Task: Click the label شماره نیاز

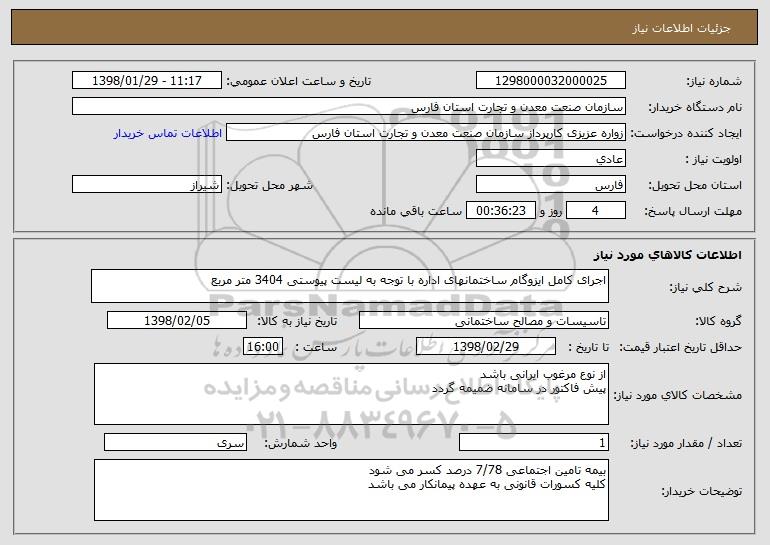Action: coord(714,81)
